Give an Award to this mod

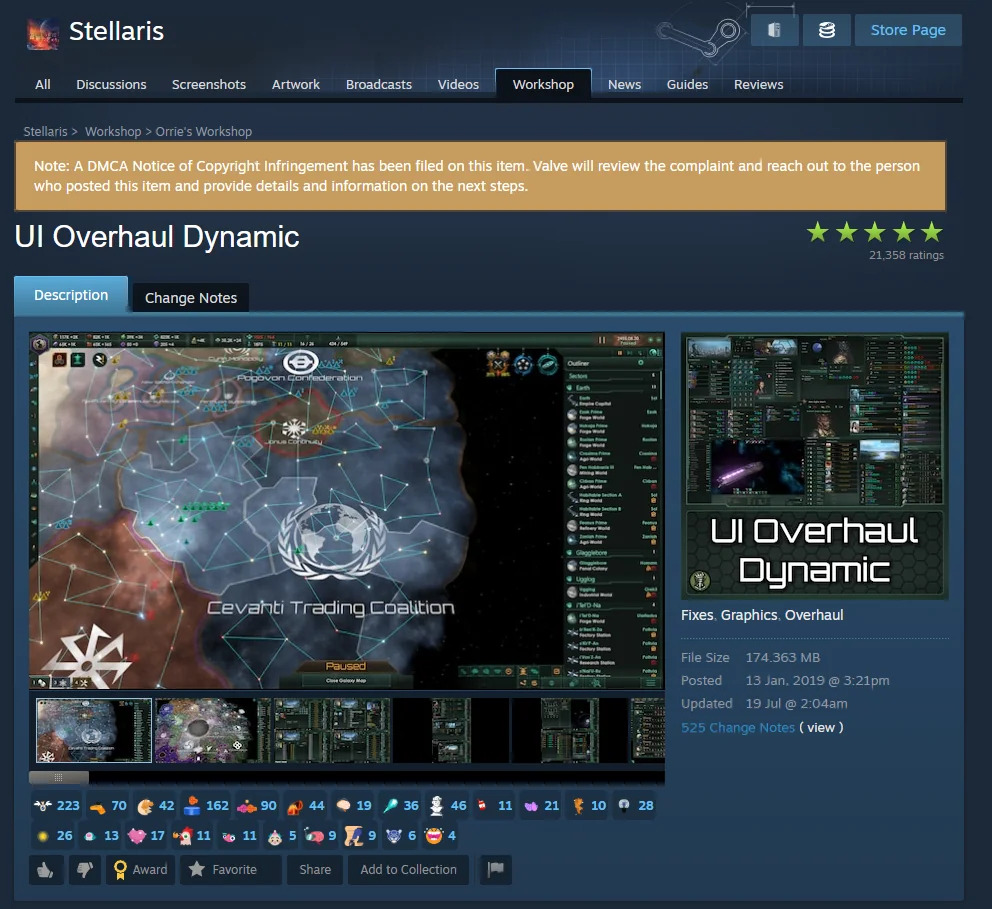pos(140,870)
